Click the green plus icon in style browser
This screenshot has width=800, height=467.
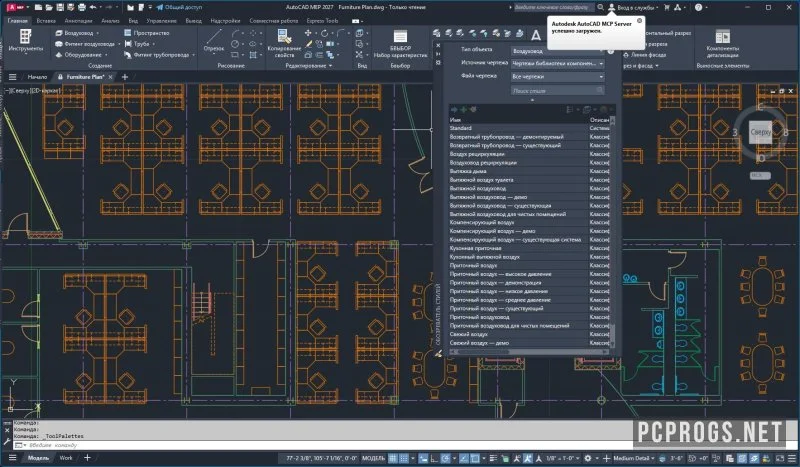463,109
